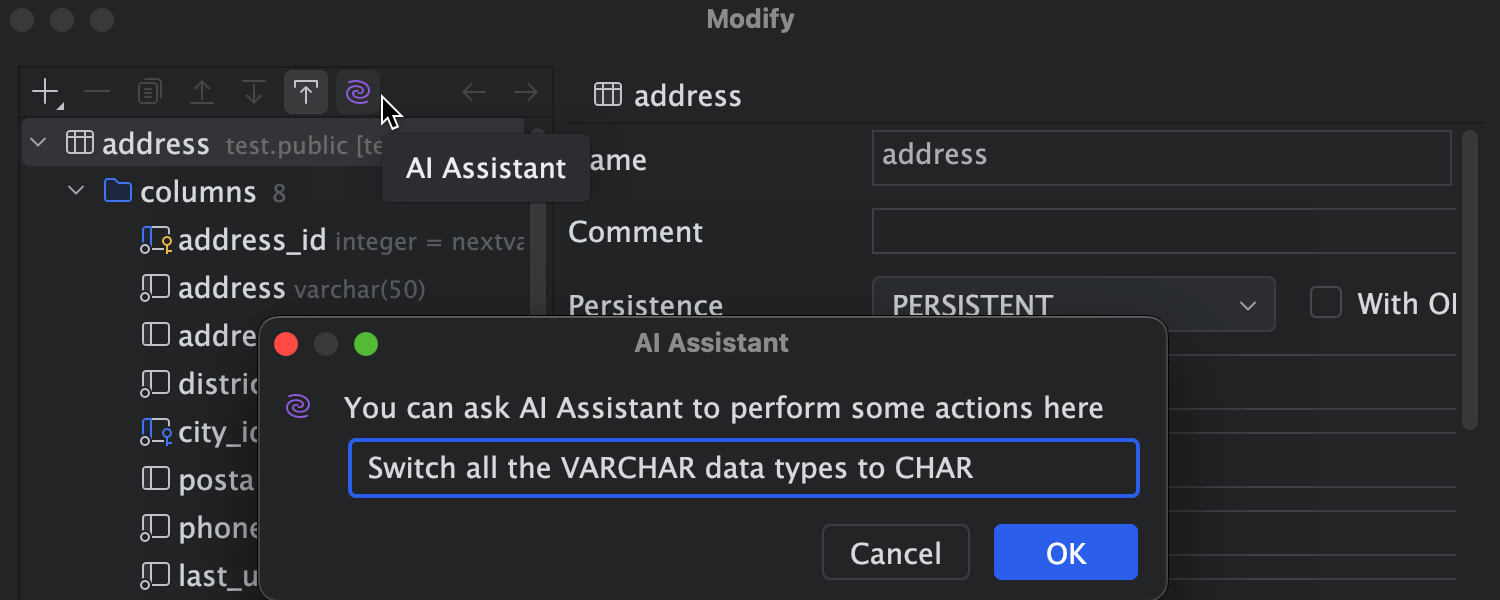Collapse the columns folder
Screen dimensions: 1500x600
tap(77, 191)
